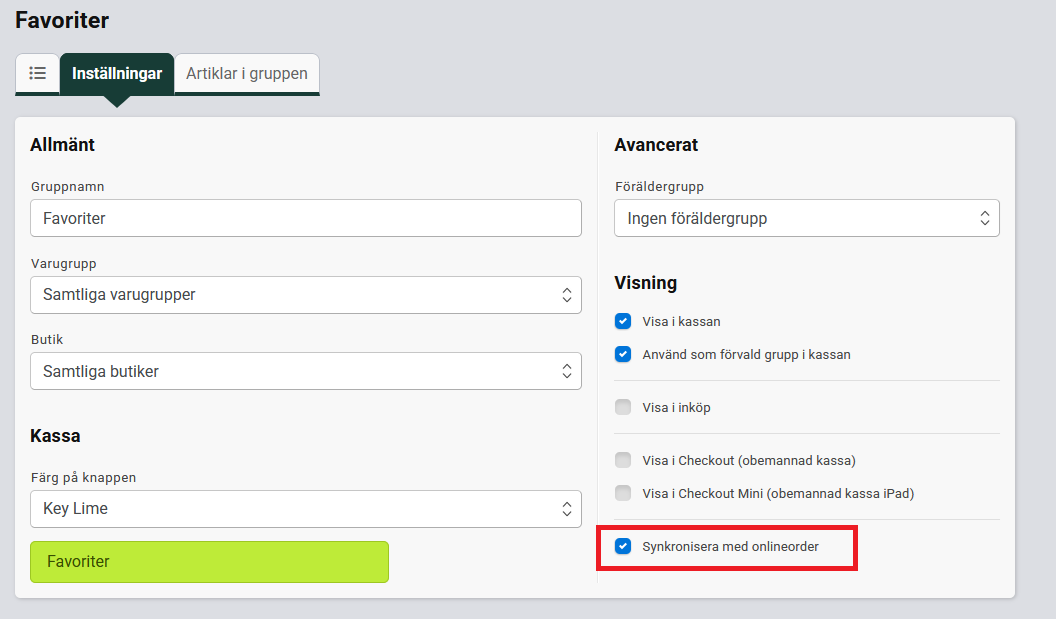Uncheck Visa i kassan checkbox
1056x619 pixels.
pyautogui.click(x=623, y=322)
